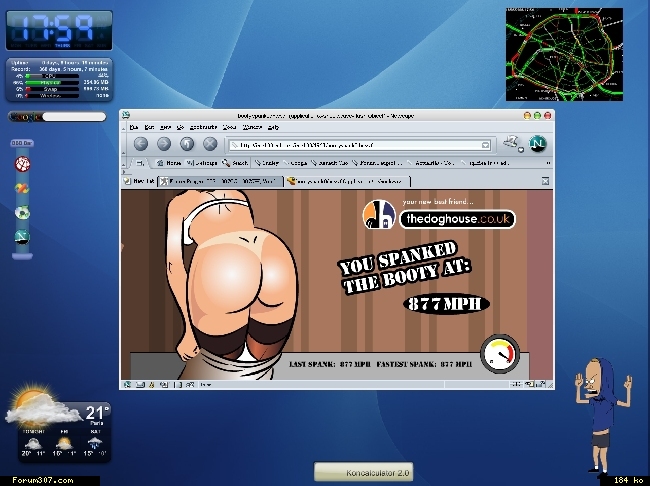Launch the Netscape icon in OSD Bar
Image resolution: width=650 pixels, height=486 pixels.
22,237
